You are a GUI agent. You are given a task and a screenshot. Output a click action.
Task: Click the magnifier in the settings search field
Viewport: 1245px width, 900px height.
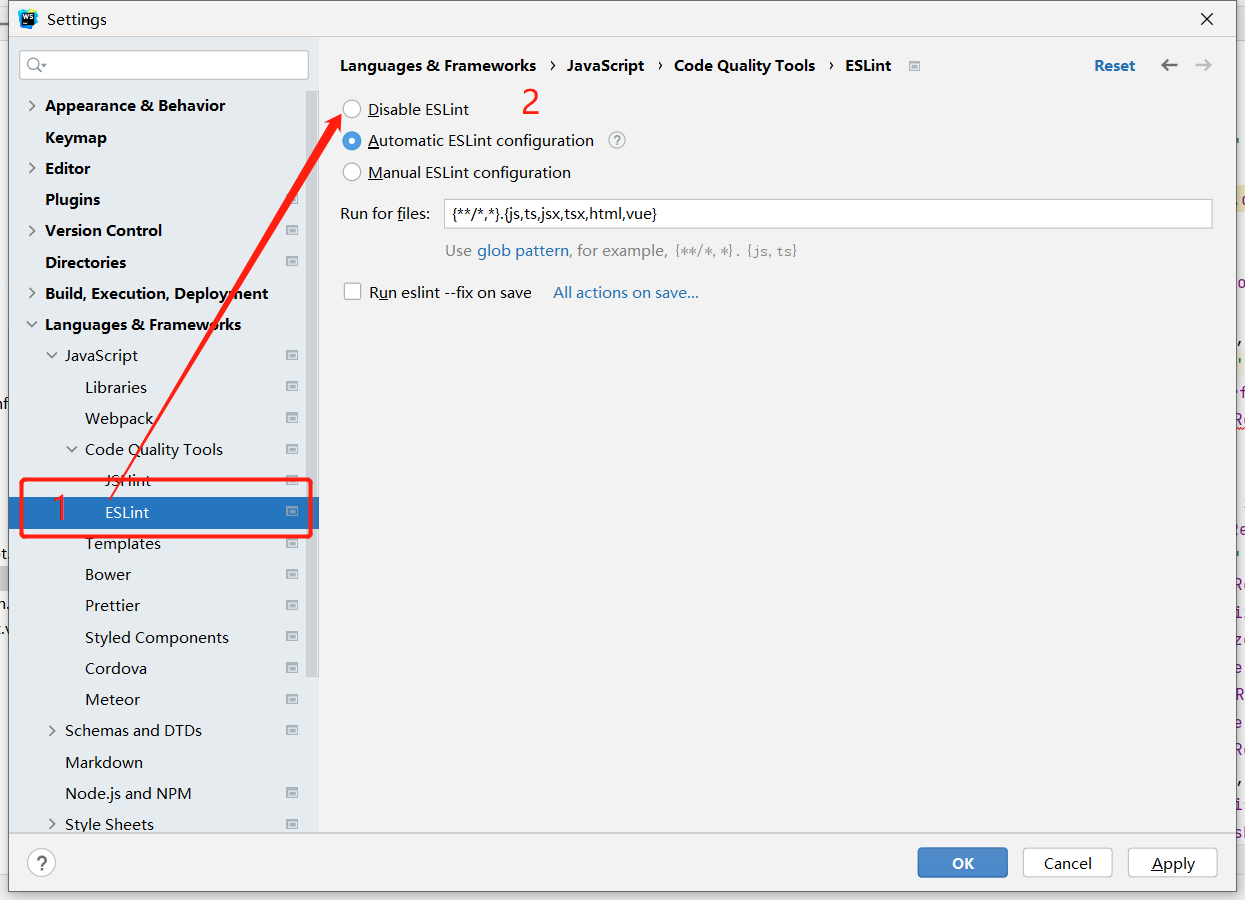(x=34, y=64)
